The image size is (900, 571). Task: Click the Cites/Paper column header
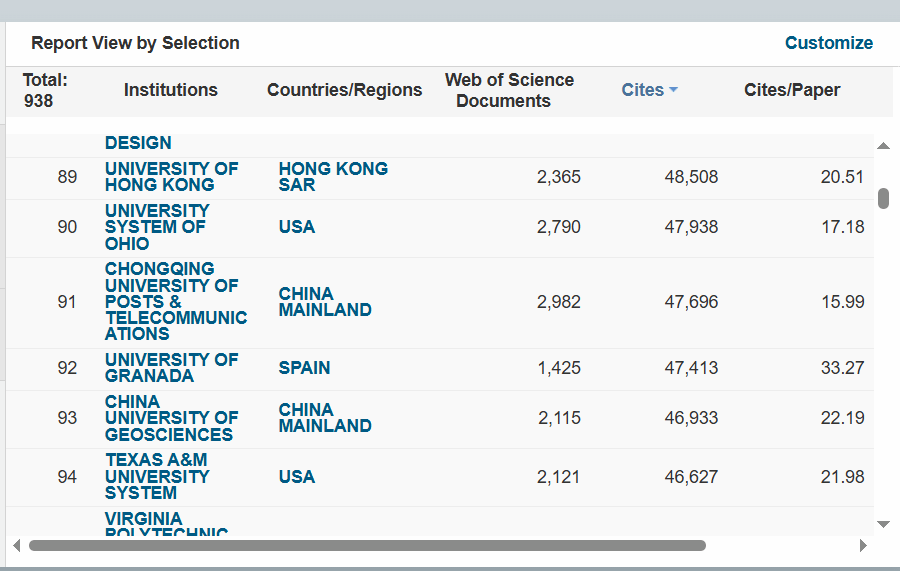pyautogui.click(x=792, y=90)
